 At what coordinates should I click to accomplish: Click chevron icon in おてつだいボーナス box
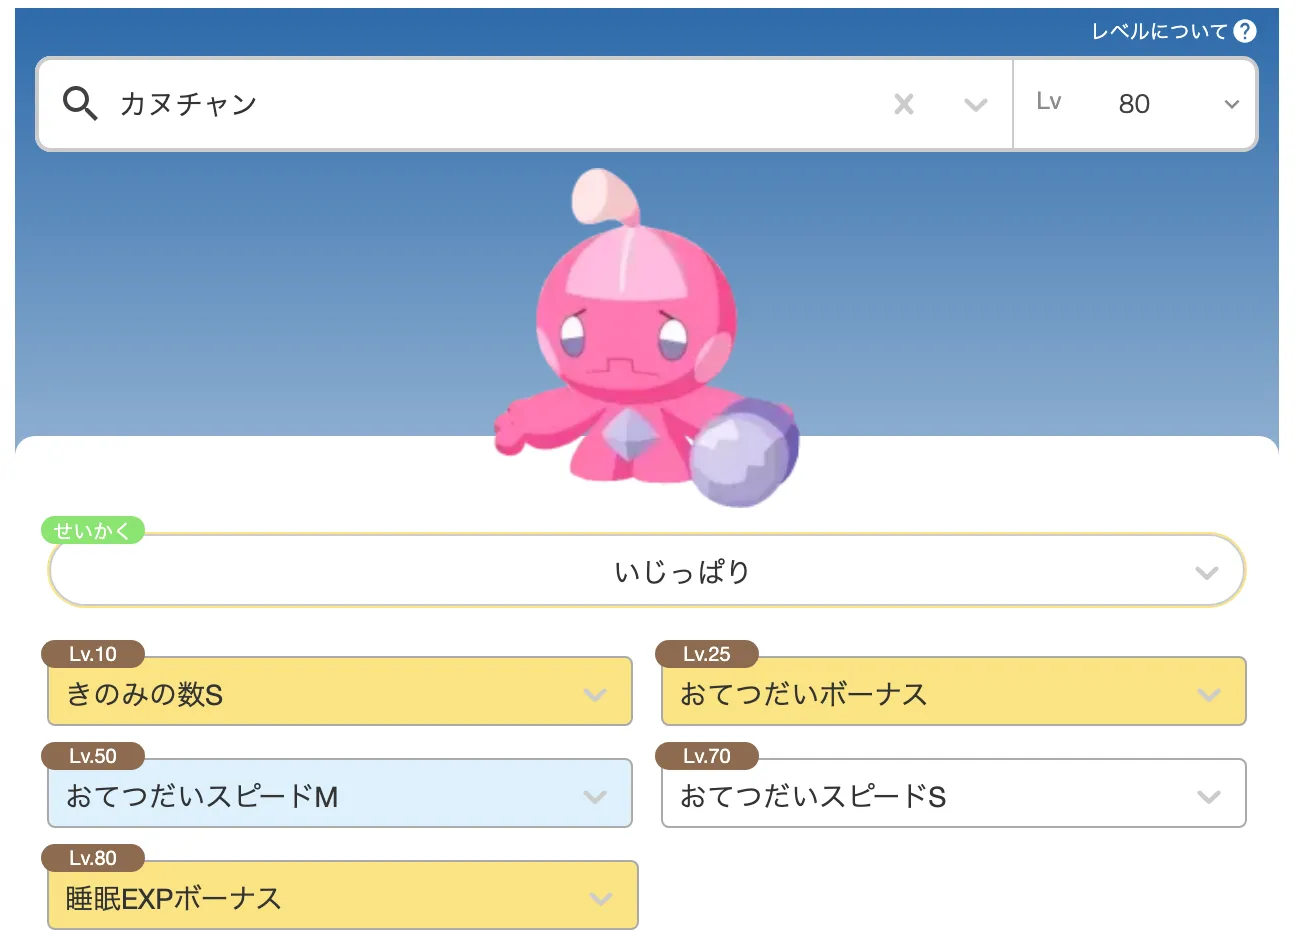pos(1209,694)
